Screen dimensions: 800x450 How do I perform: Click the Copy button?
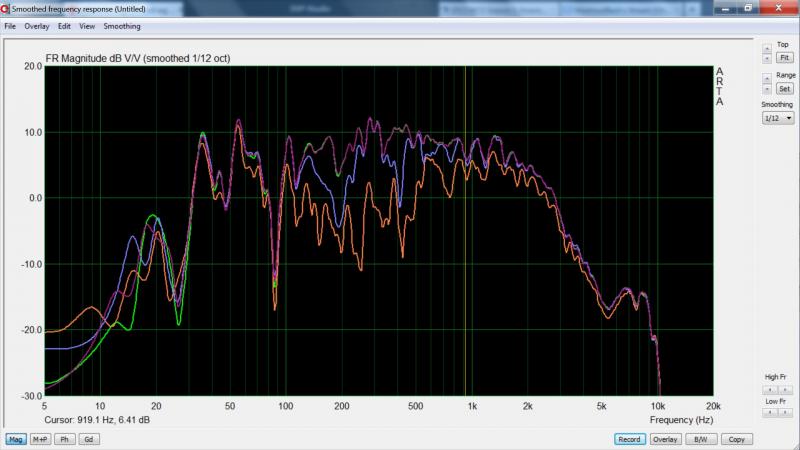click(735, 439)
